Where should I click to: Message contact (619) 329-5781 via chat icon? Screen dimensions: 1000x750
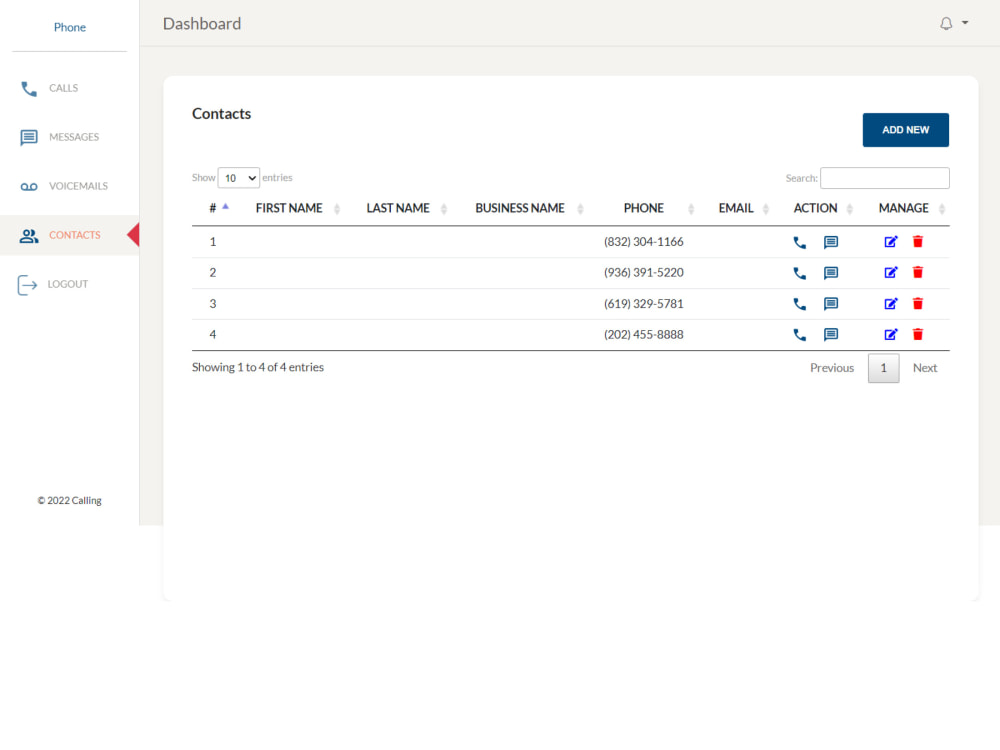click(x=830, y=304)
